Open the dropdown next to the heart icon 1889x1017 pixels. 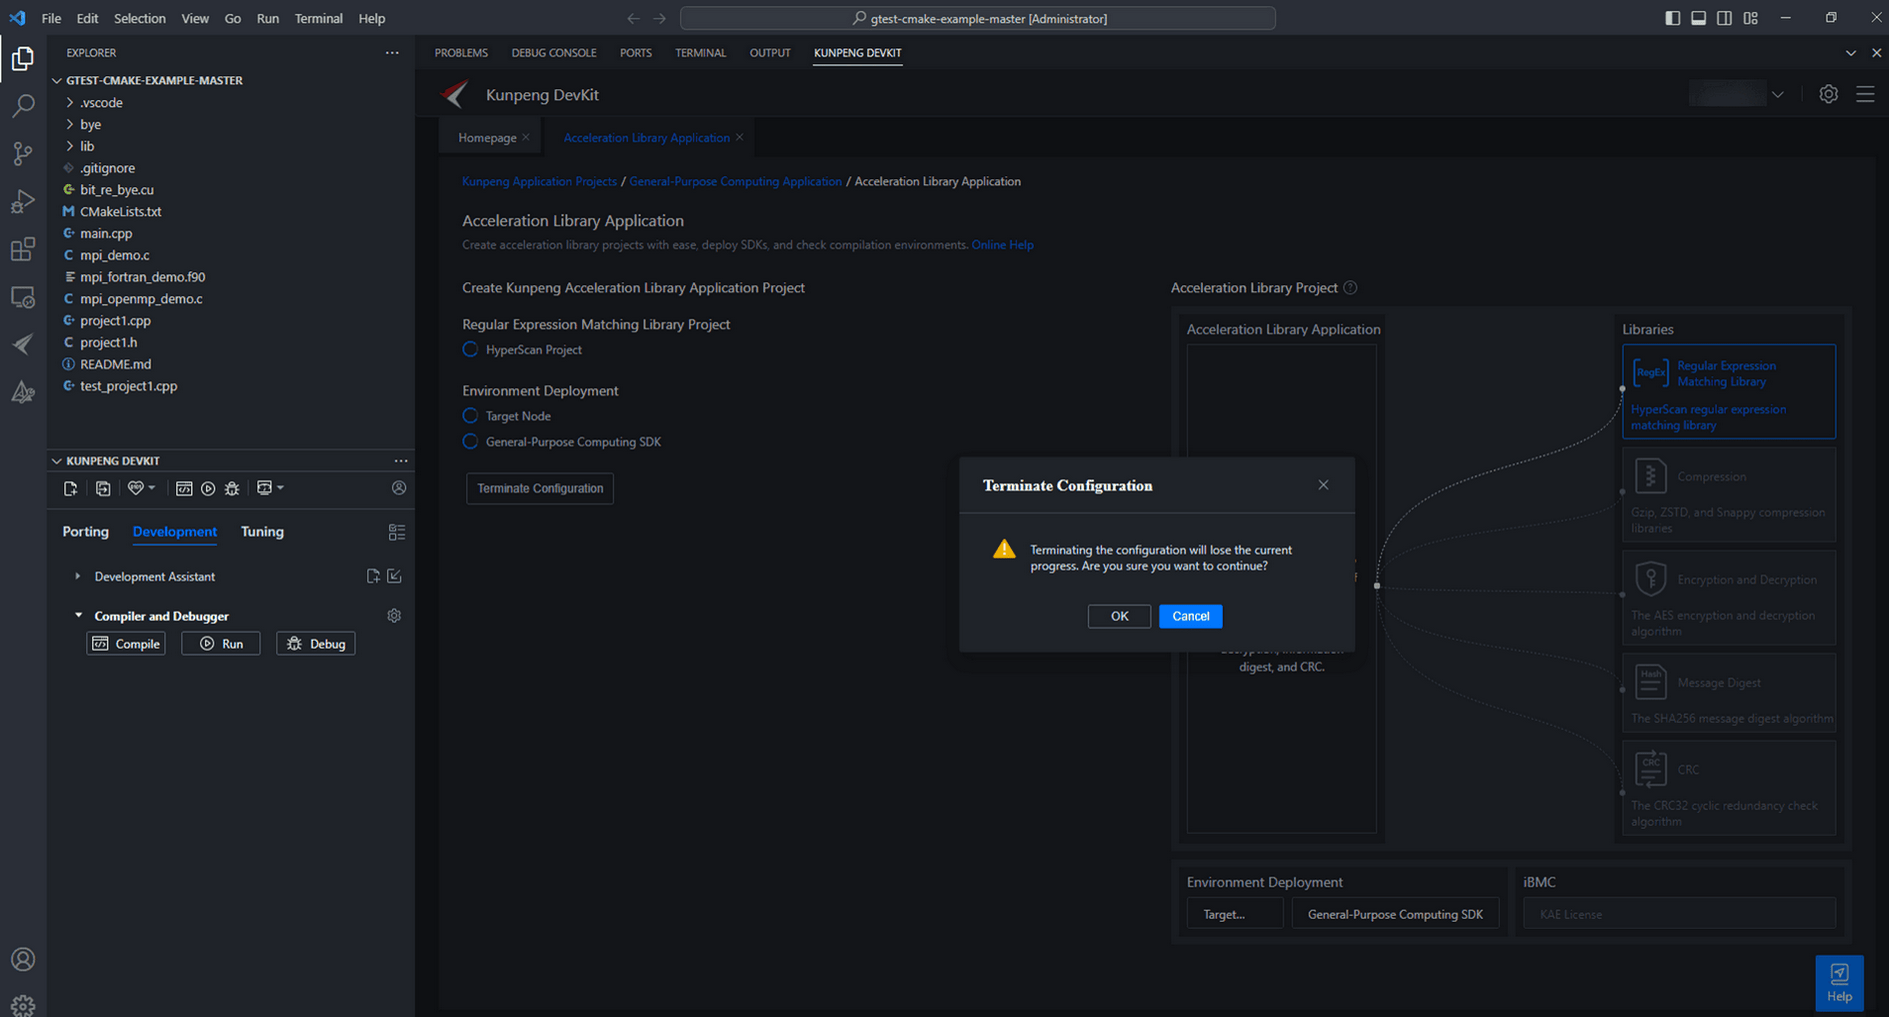(152, 488)
